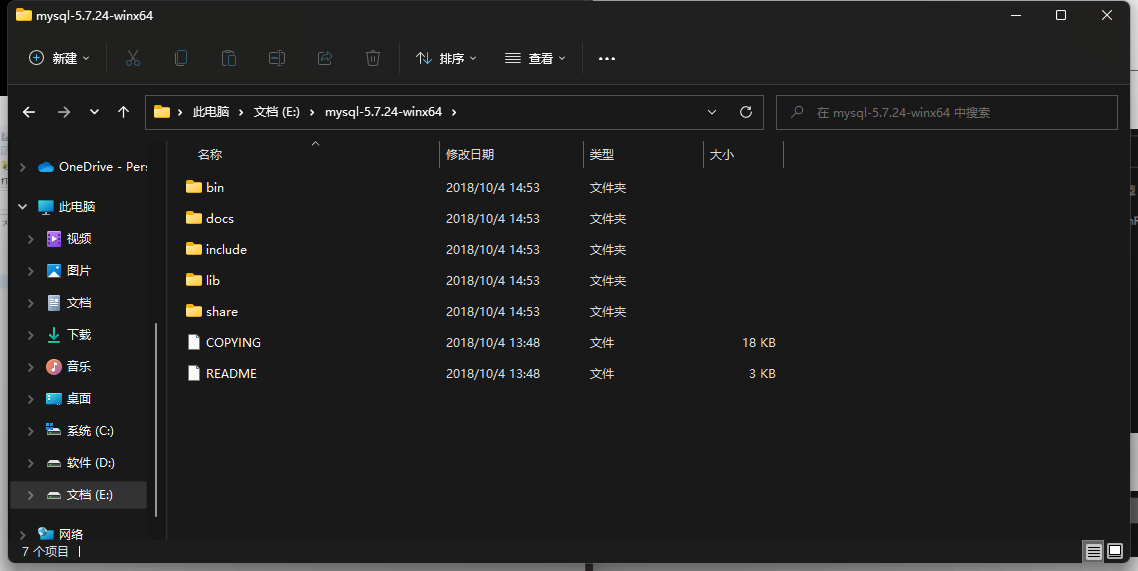Click the Share icon in toolbar

[x=325, y=58]
